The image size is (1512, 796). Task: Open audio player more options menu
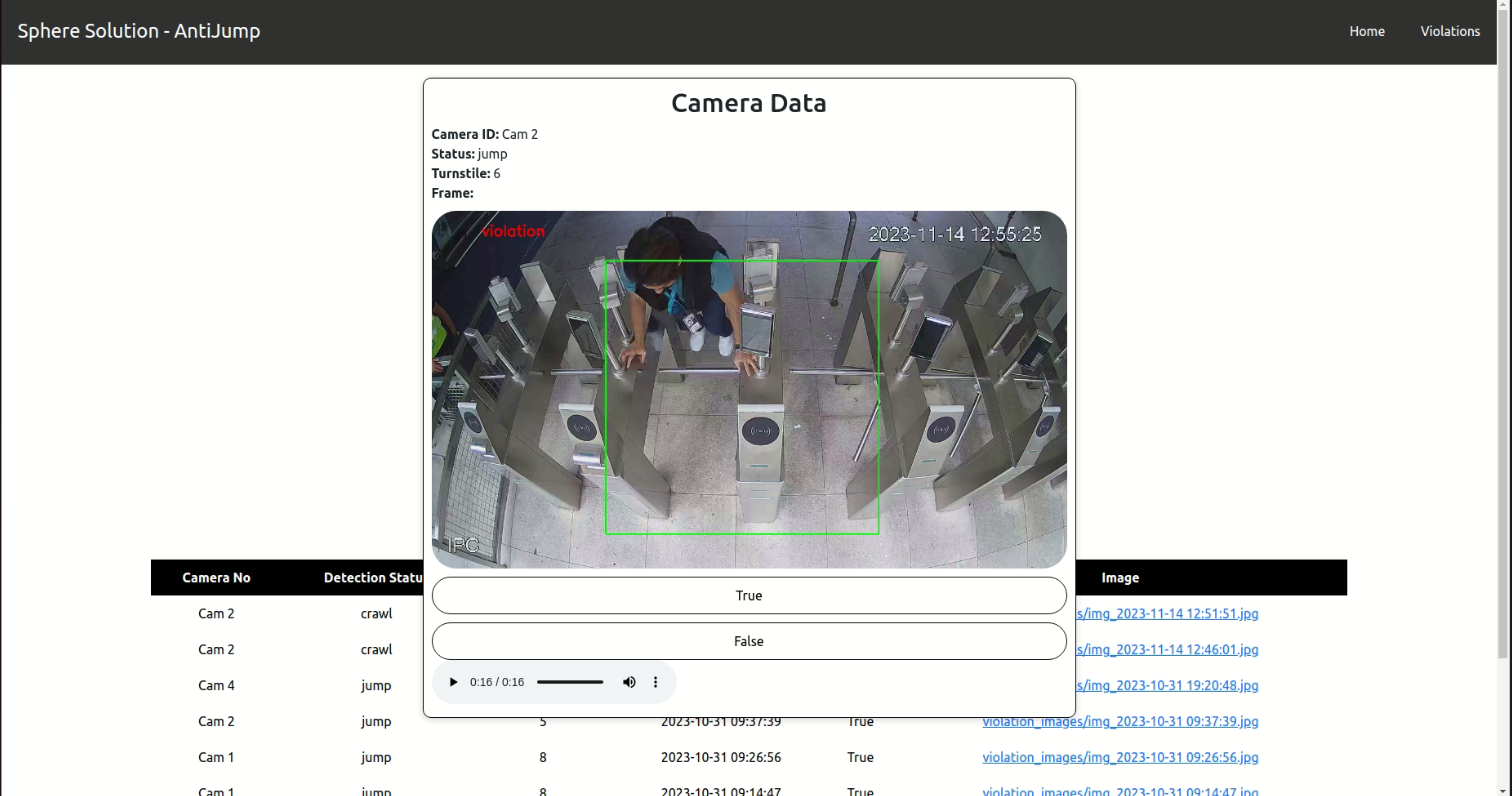[x=656, y=682]
